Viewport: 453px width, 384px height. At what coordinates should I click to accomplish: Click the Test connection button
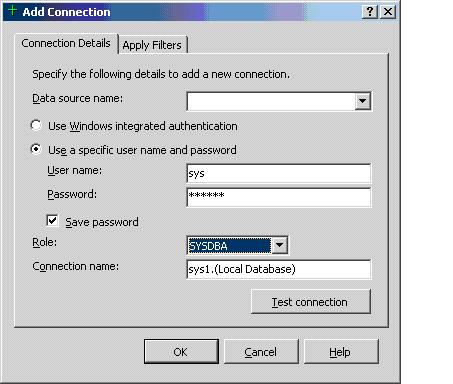point(311,302)
